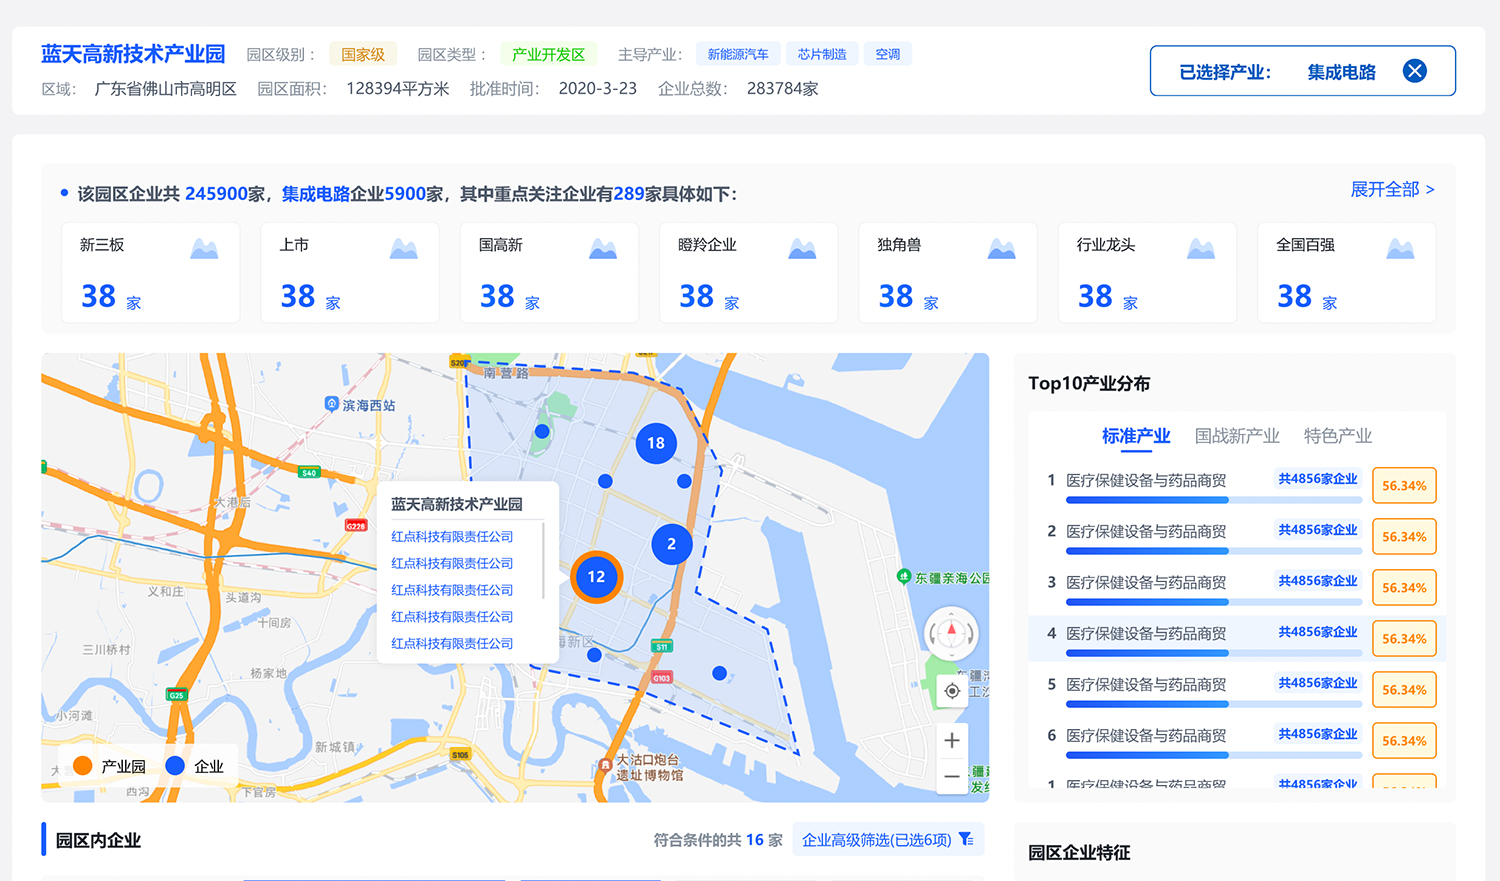Select the 标准产业 tab
1500x881 pixels.
pyautogui.click(x=1135, y=436)
